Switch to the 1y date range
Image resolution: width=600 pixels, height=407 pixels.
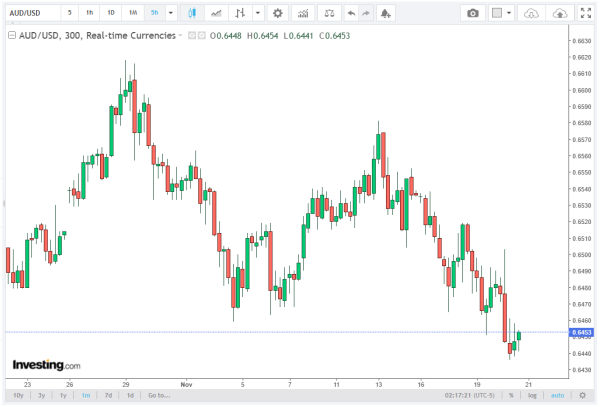(61, 395)
